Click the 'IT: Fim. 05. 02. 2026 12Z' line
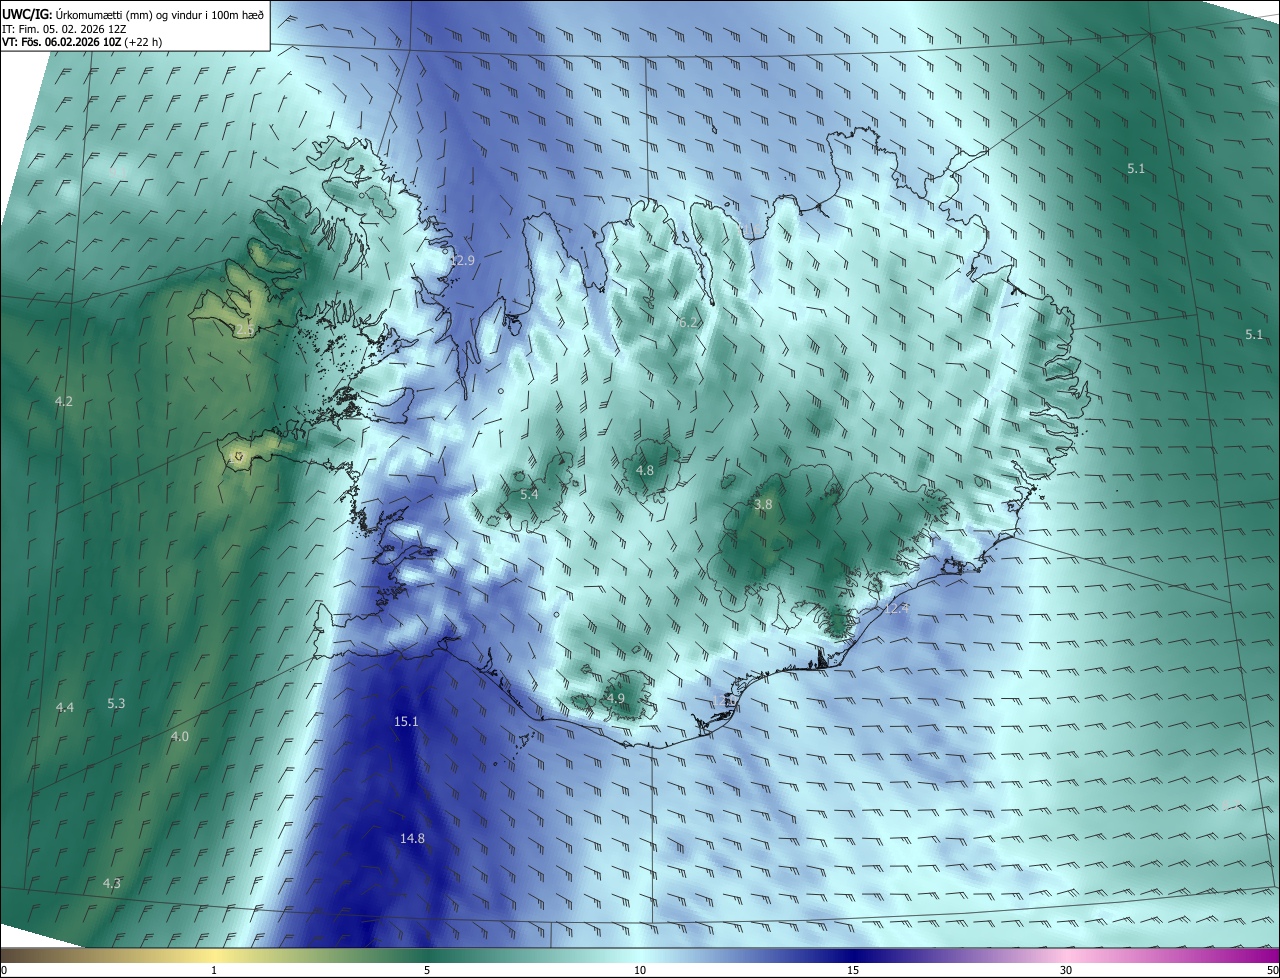The image size is (1280, 978). click(x=62, y=28)
